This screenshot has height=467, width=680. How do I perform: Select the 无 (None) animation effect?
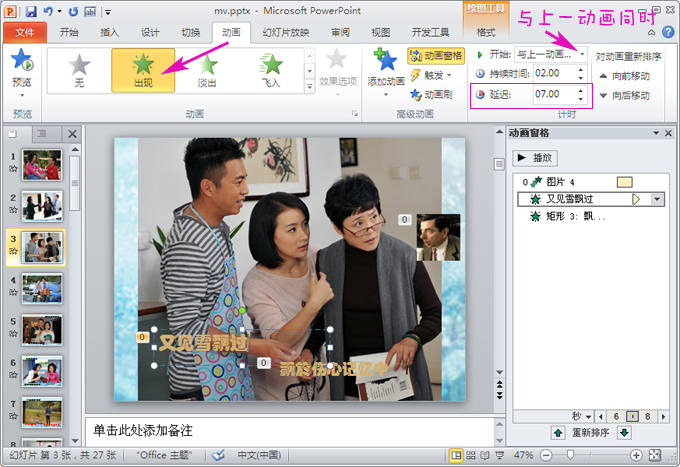point(79,70)
